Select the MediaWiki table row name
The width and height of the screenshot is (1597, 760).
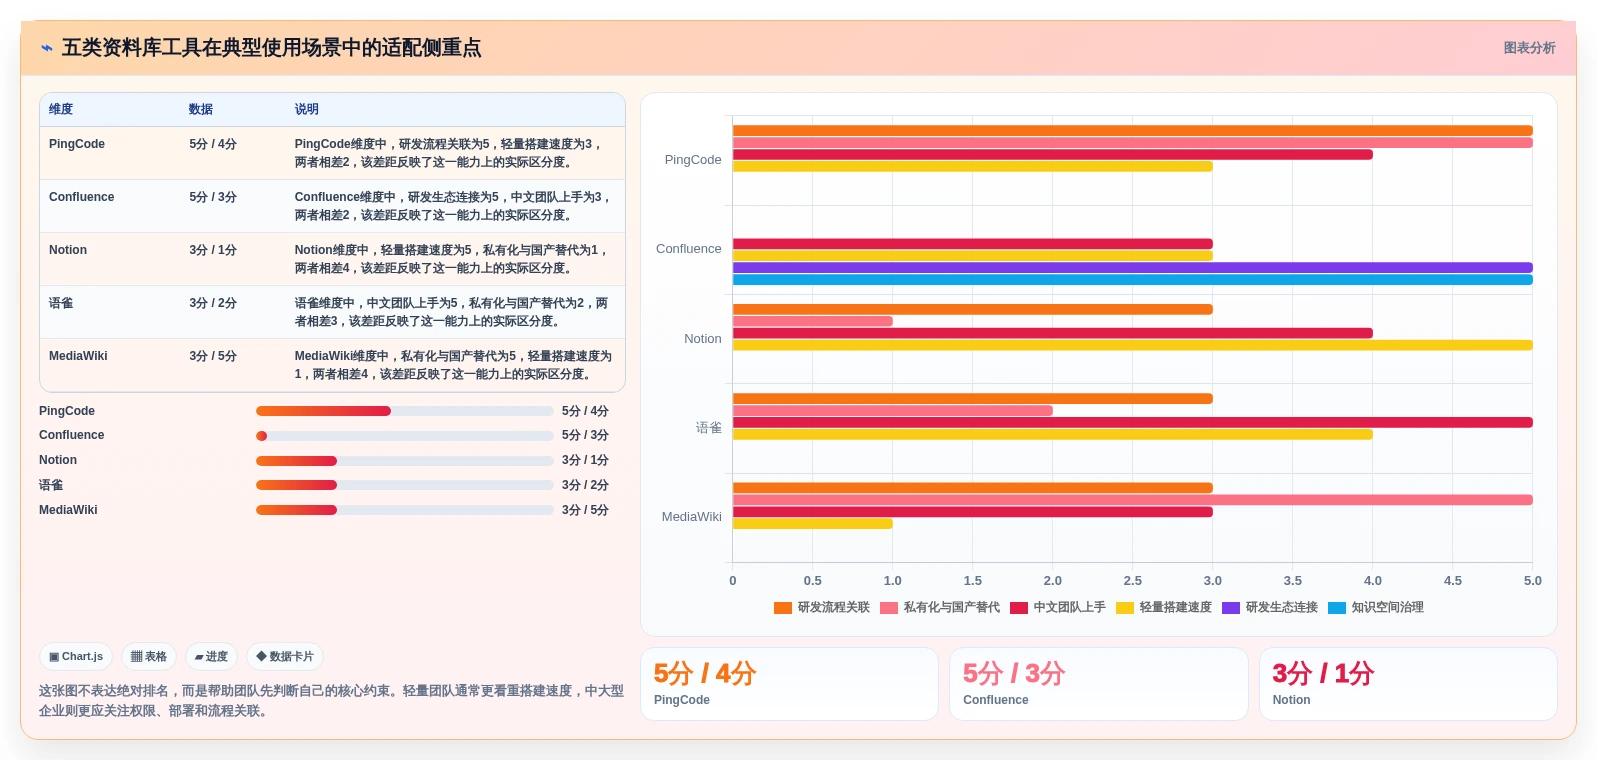(x=78, y=356)
